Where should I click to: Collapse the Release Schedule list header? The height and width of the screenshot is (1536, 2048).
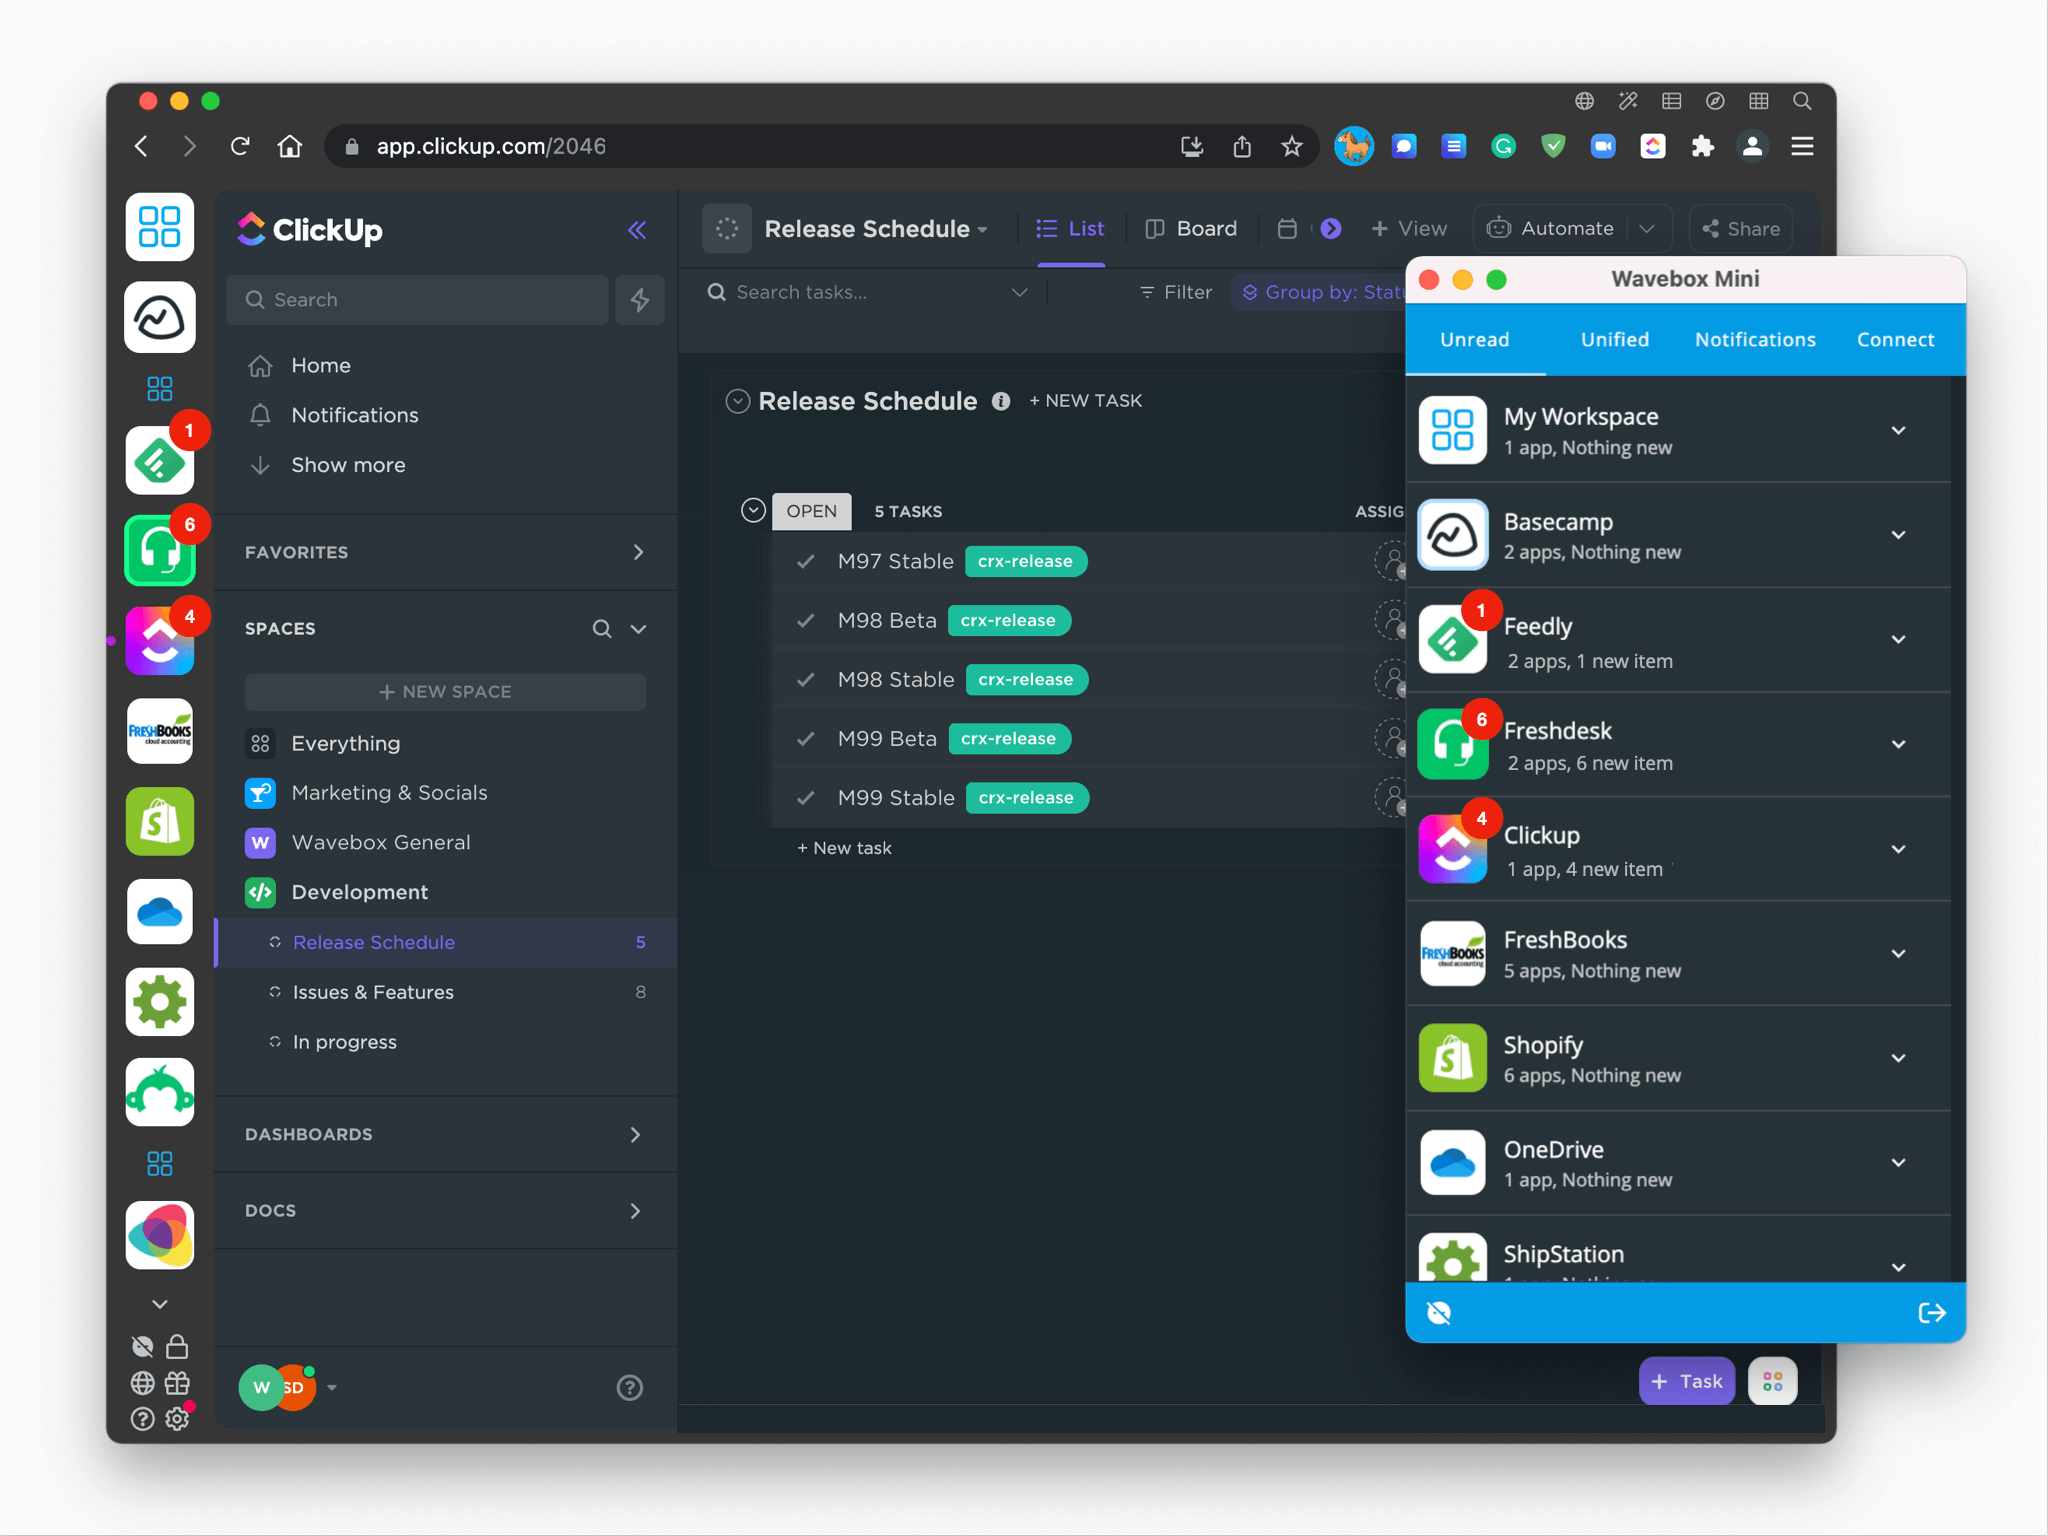pyautogui.click(x=738, y=401)
